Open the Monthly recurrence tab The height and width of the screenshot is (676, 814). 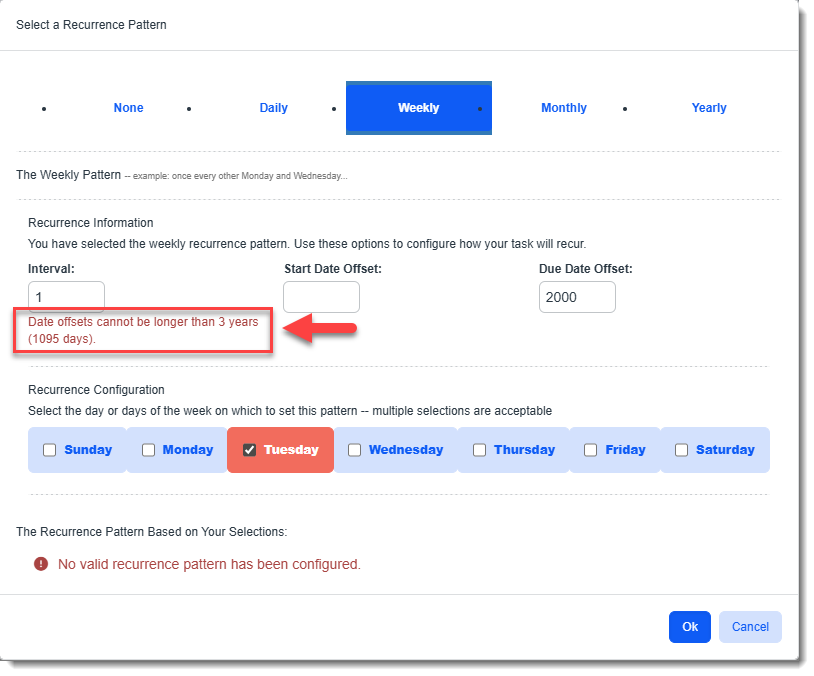[563, 108]
